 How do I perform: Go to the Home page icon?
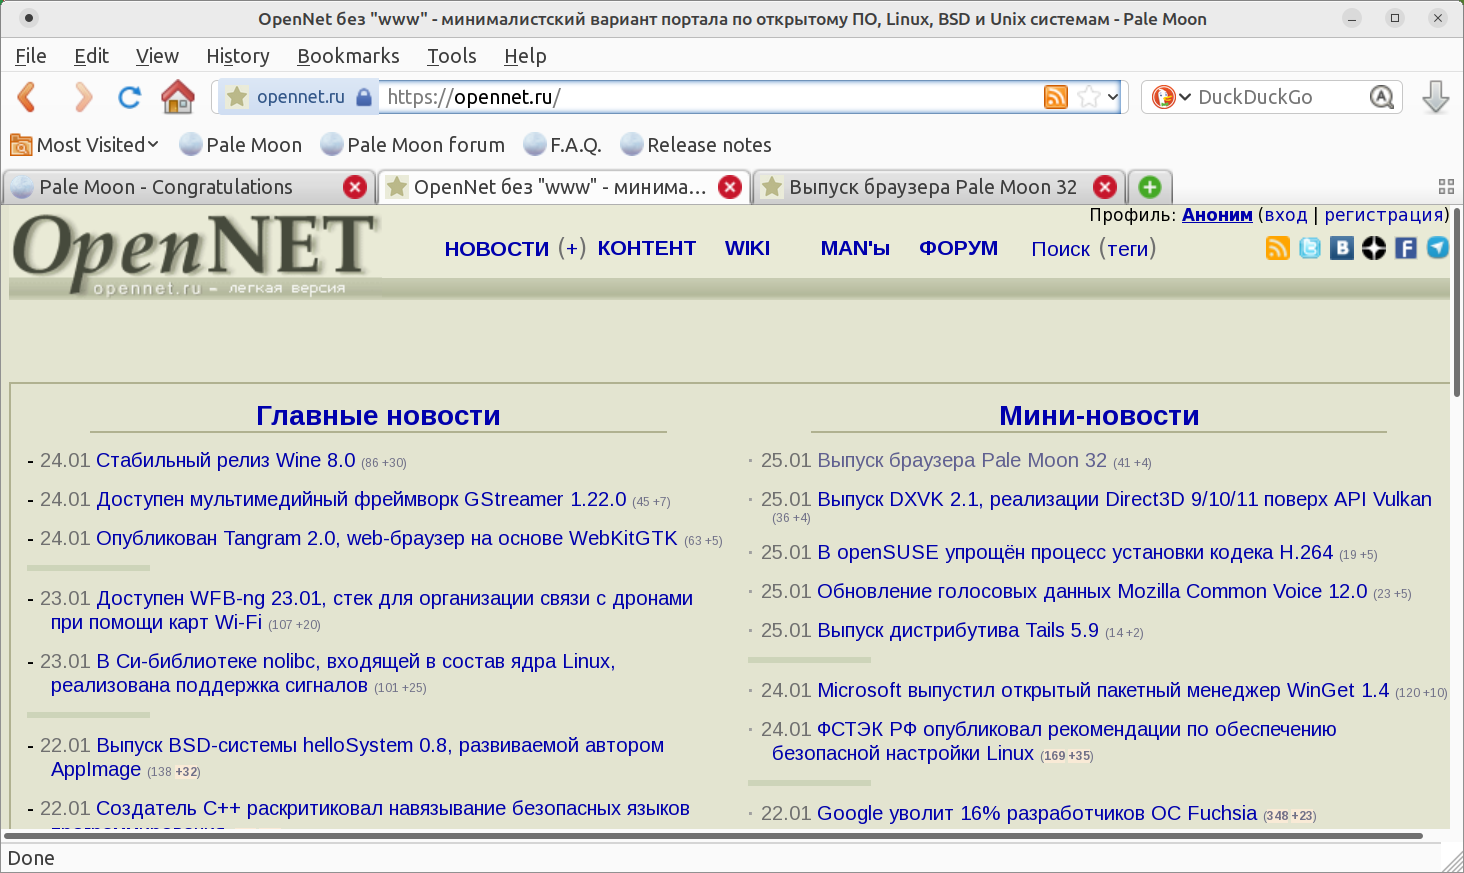click(178, 97)
